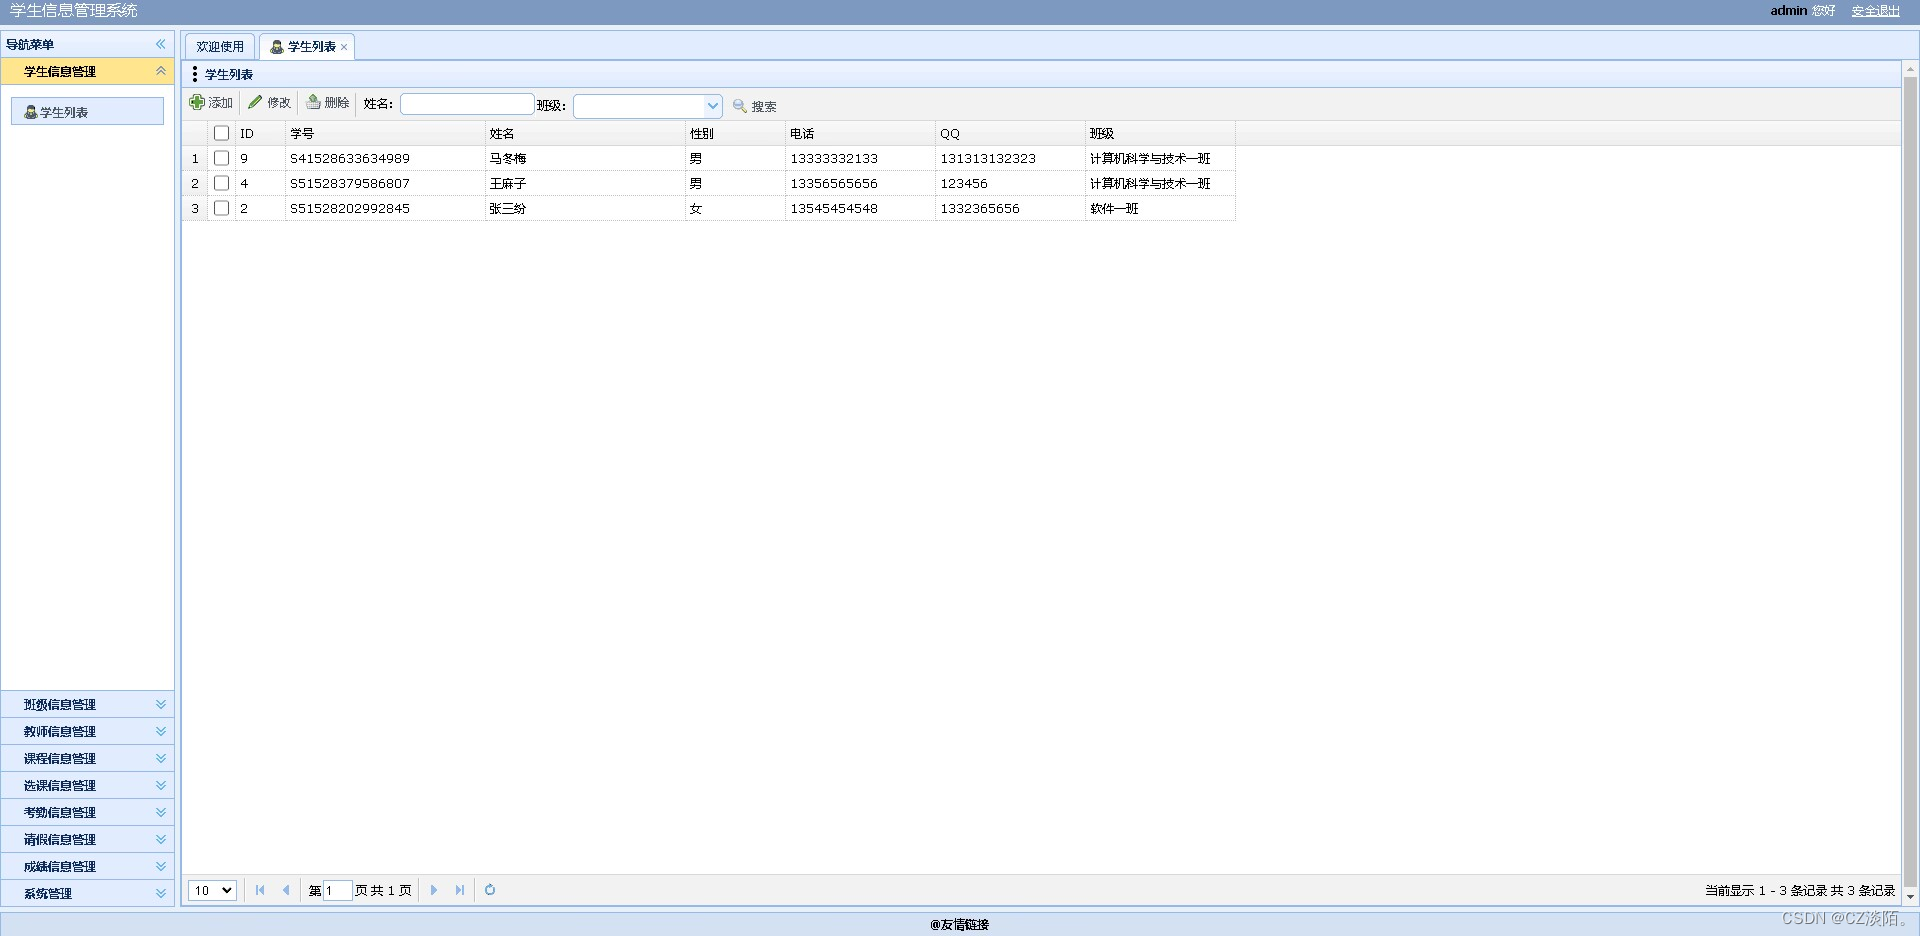
Task: Select student number S51528202992845
Action: tap(350, 208)
